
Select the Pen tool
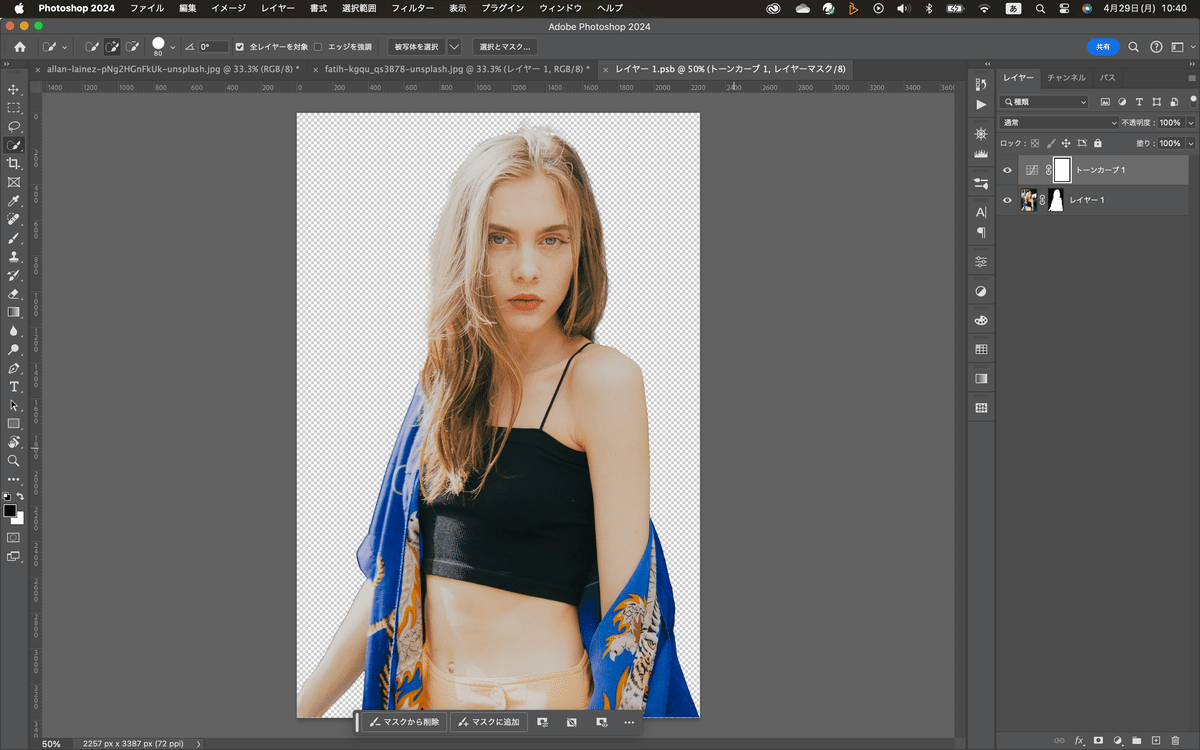(14, 369)
